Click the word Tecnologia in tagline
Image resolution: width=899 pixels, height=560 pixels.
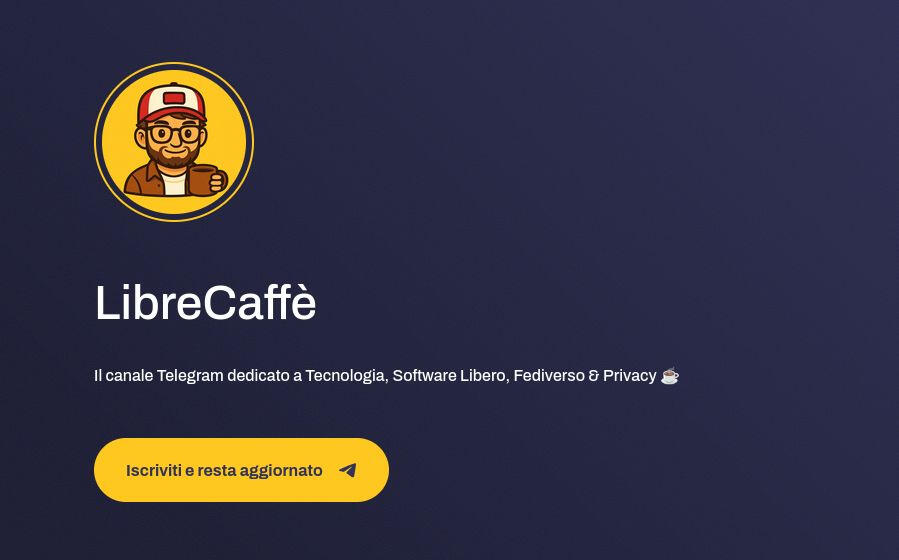point(347,377)
